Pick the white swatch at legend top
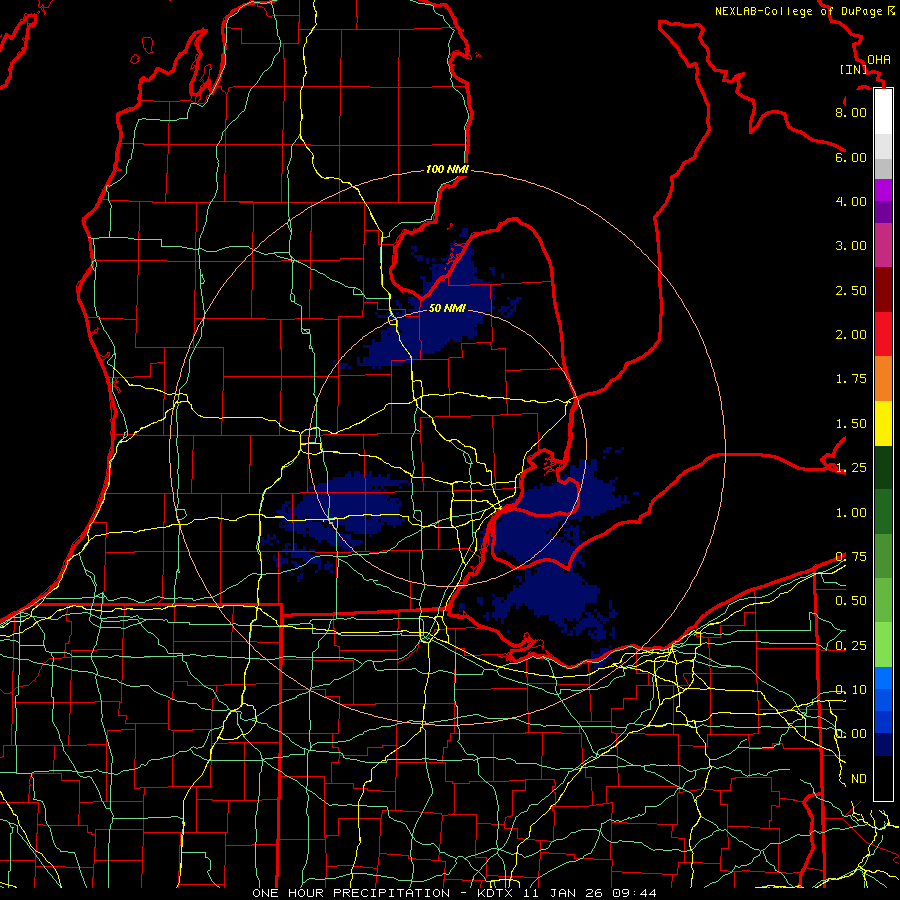900x900 pixels. (x=883, y=111)
